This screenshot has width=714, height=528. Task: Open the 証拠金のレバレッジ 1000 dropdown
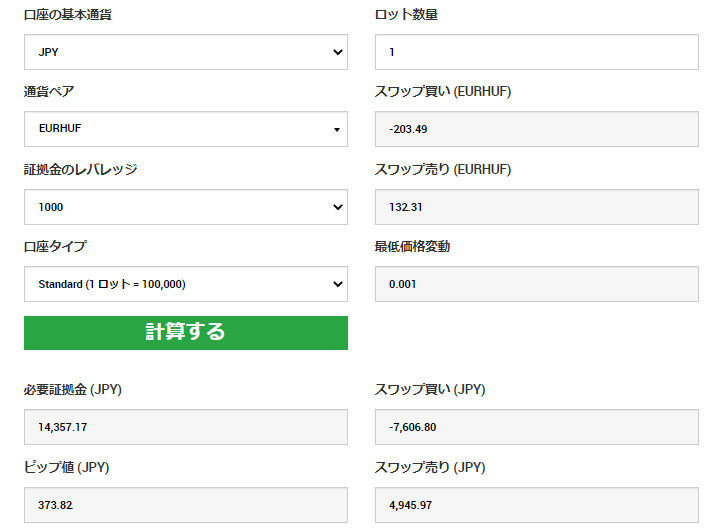tap(186, 207)
